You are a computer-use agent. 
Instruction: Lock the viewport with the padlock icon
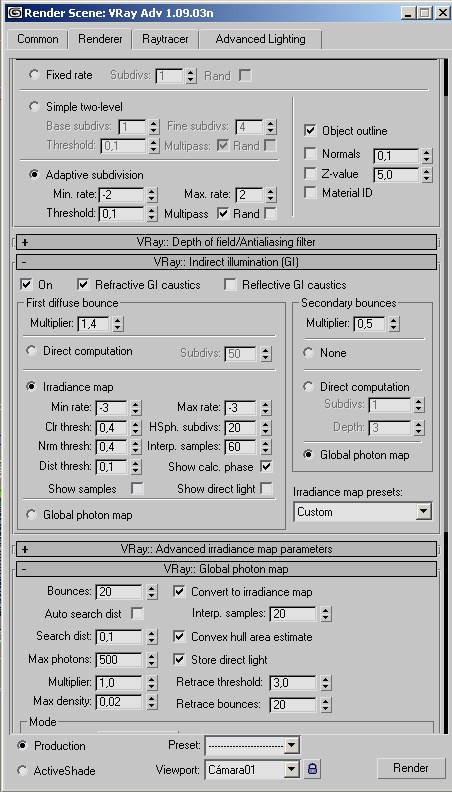point(313,769)
